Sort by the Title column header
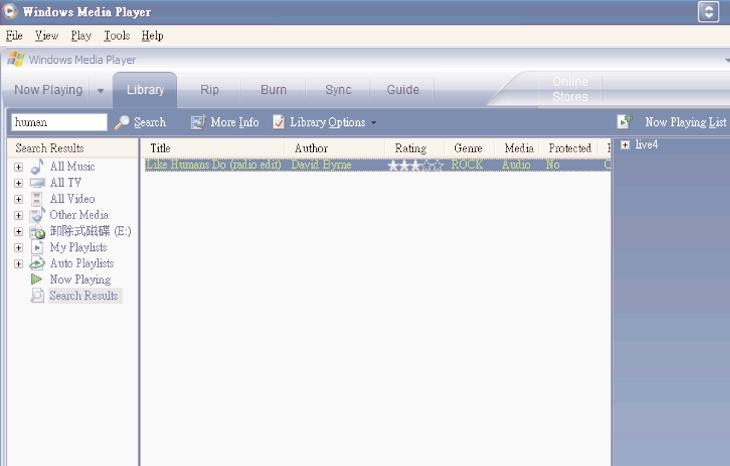This screenshot has width=730, height=466. click(x=213, y=148)
